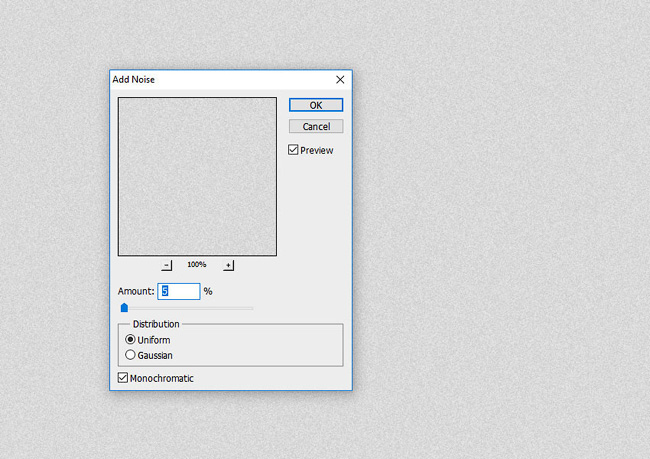Click the Amount percentage field
This screenshot has height=459, width=650.
[x=179, y=291]
